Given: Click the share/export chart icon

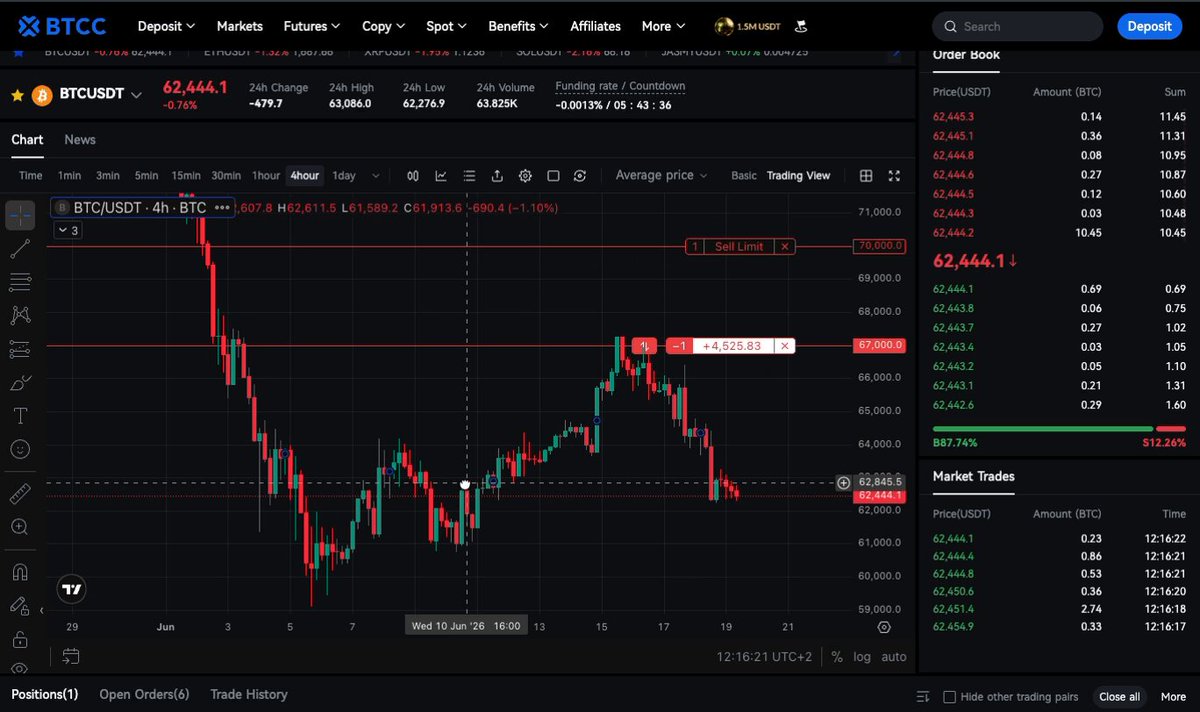Looking at the screenshot, I should coord(497,176).
